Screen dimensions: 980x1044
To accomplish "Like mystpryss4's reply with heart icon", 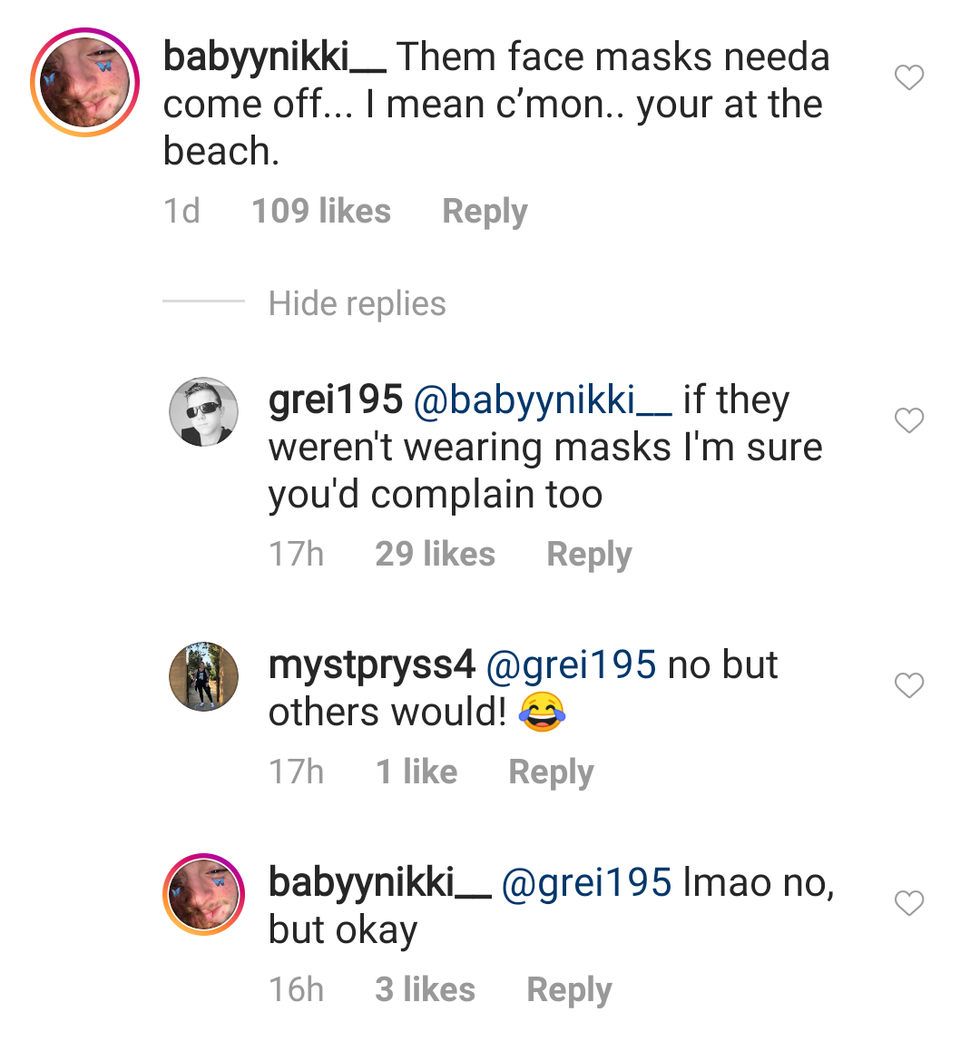I will pyautogui.click(x=908, y=685).
